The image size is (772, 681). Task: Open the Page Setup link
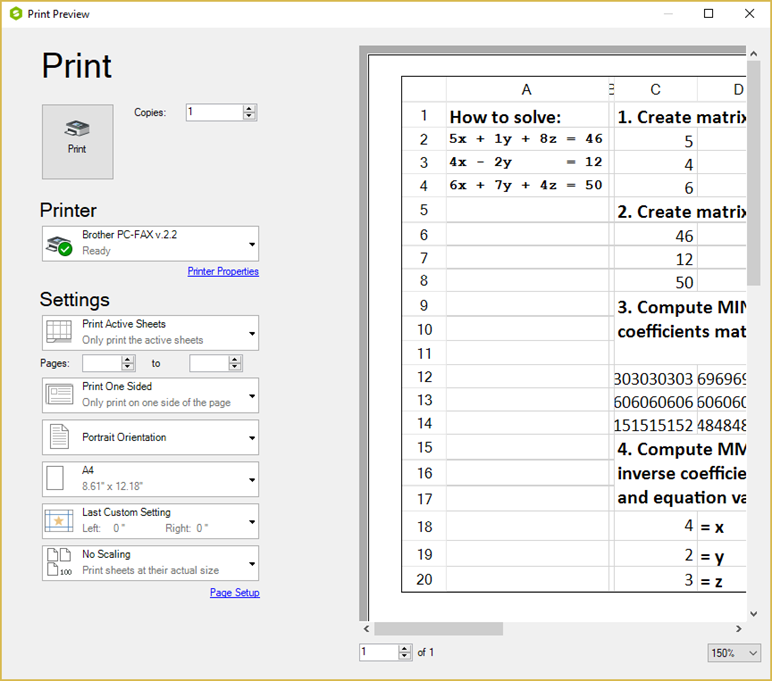[x=235, y=592]
